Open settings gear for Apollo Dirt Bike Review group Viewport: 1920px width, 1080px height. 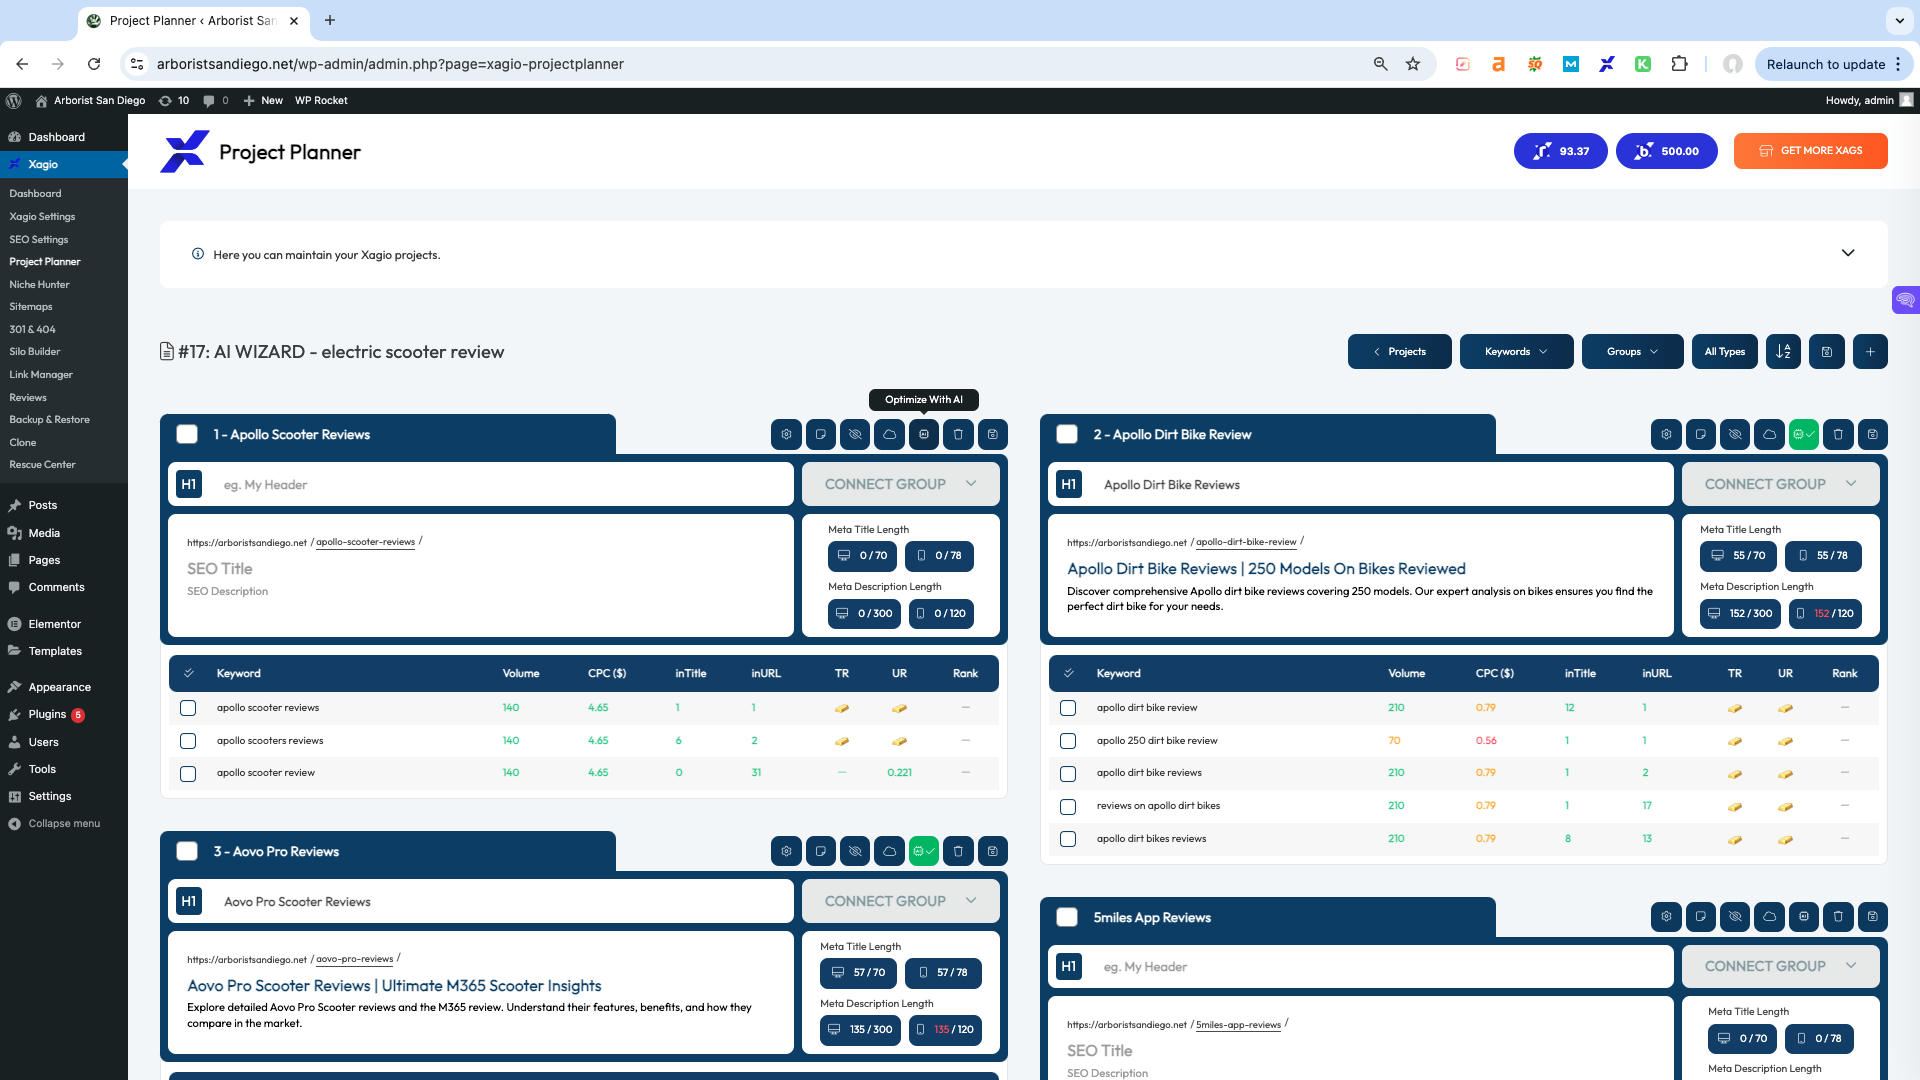(1666, 434)
